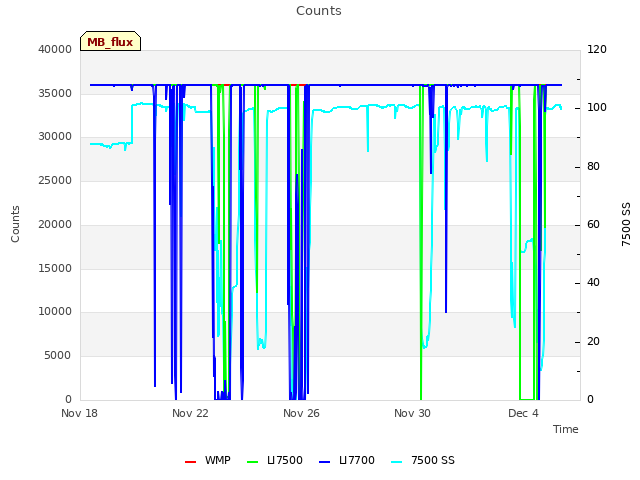The image size is (640, 480).
Task: Select the LI7500 legend entry
Action: (275, 460)
